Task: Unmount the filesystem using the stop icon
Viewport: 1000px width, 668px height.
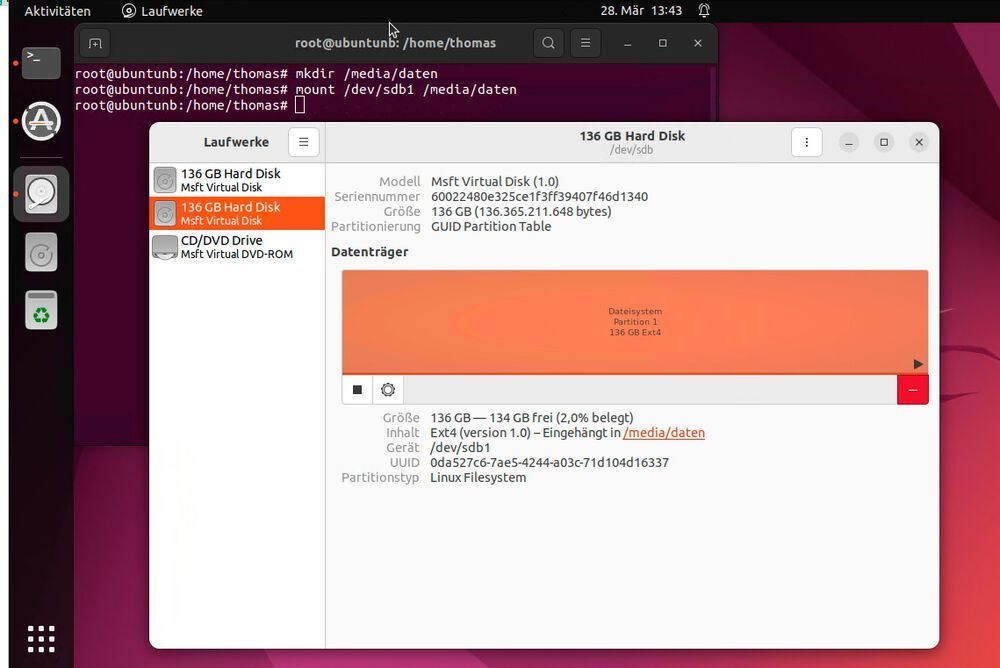Action: pyautogui.click(x=356, y=389)
